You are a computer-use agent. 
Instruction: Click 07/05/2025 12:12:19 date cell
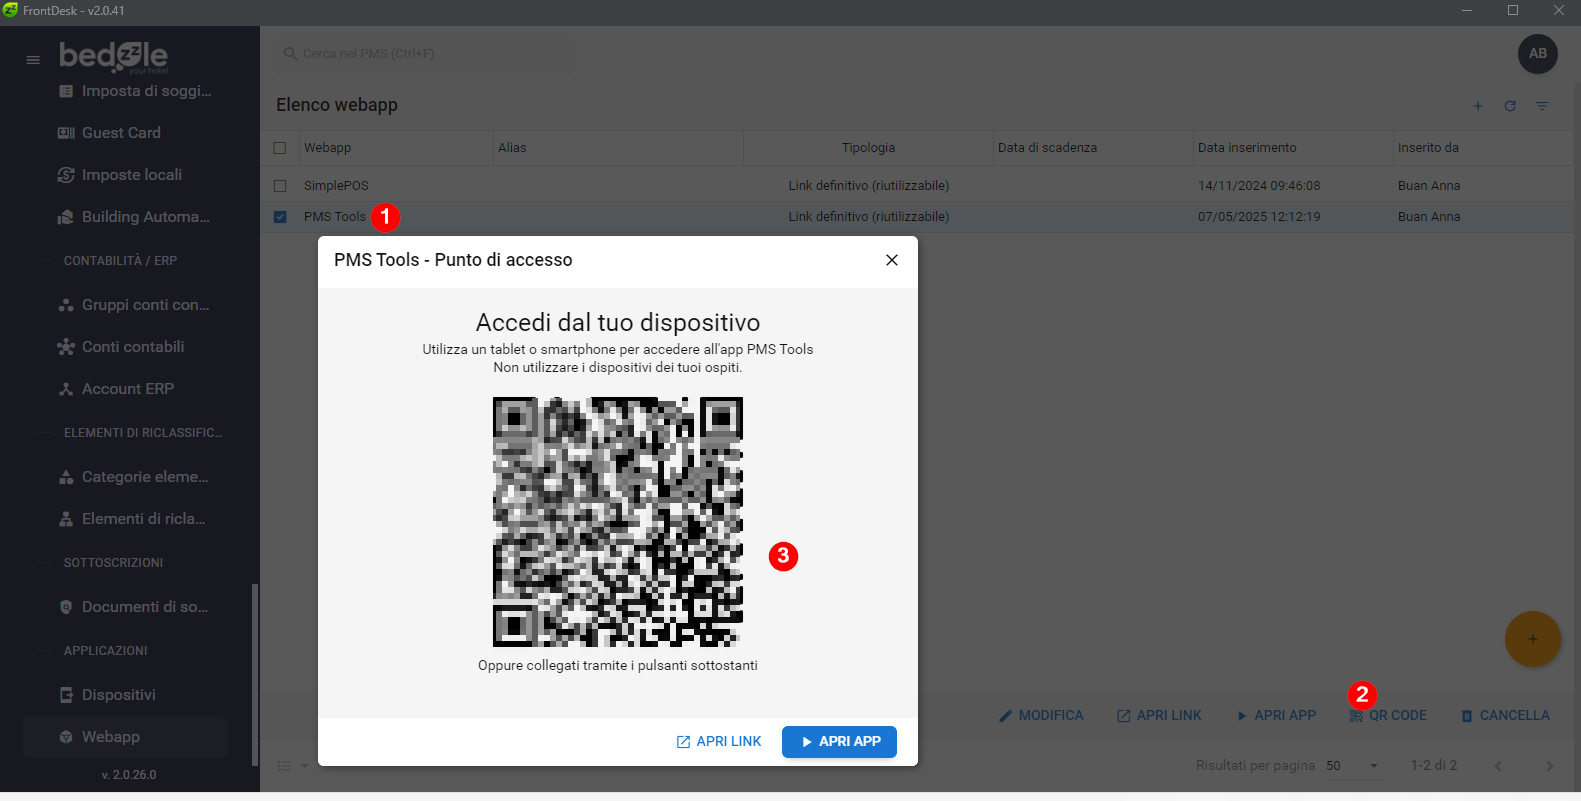[1259, 217]
